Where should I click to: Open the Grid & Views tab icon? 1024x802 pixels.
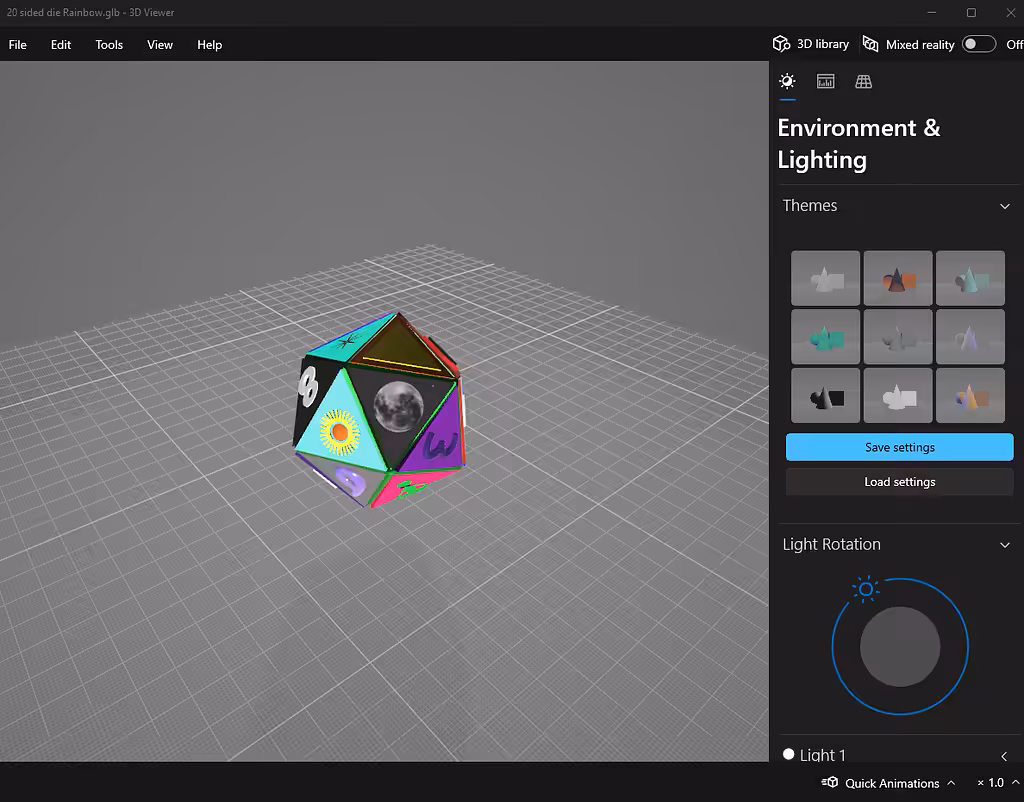[x=863, y=81]
